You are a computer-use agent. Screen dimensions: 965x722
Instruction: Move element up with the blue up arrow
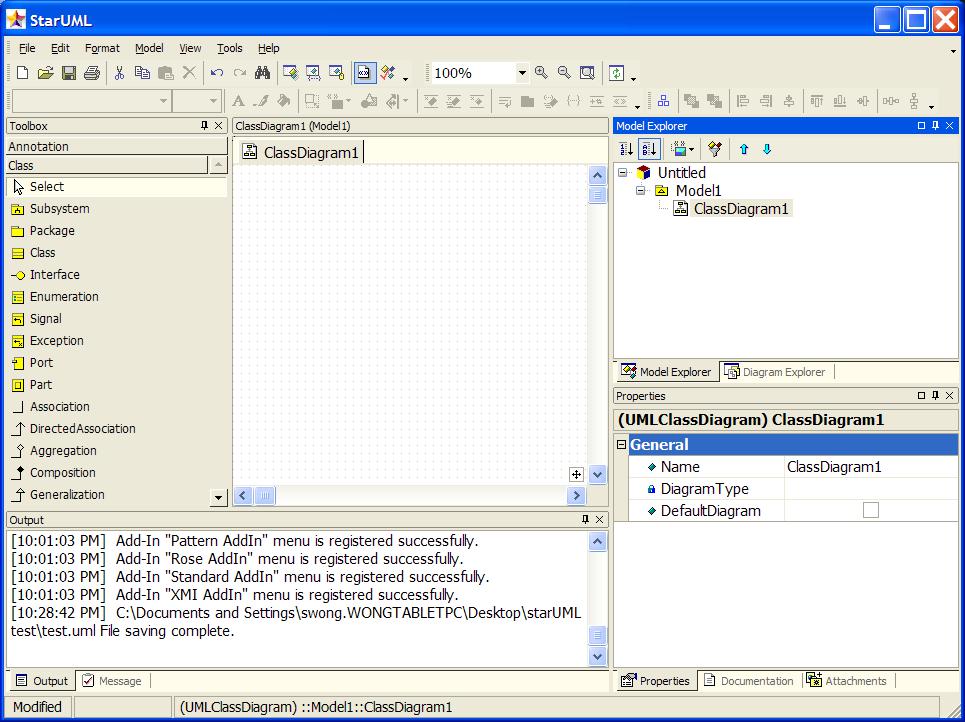pyautogui.click(x=744, y=149)
